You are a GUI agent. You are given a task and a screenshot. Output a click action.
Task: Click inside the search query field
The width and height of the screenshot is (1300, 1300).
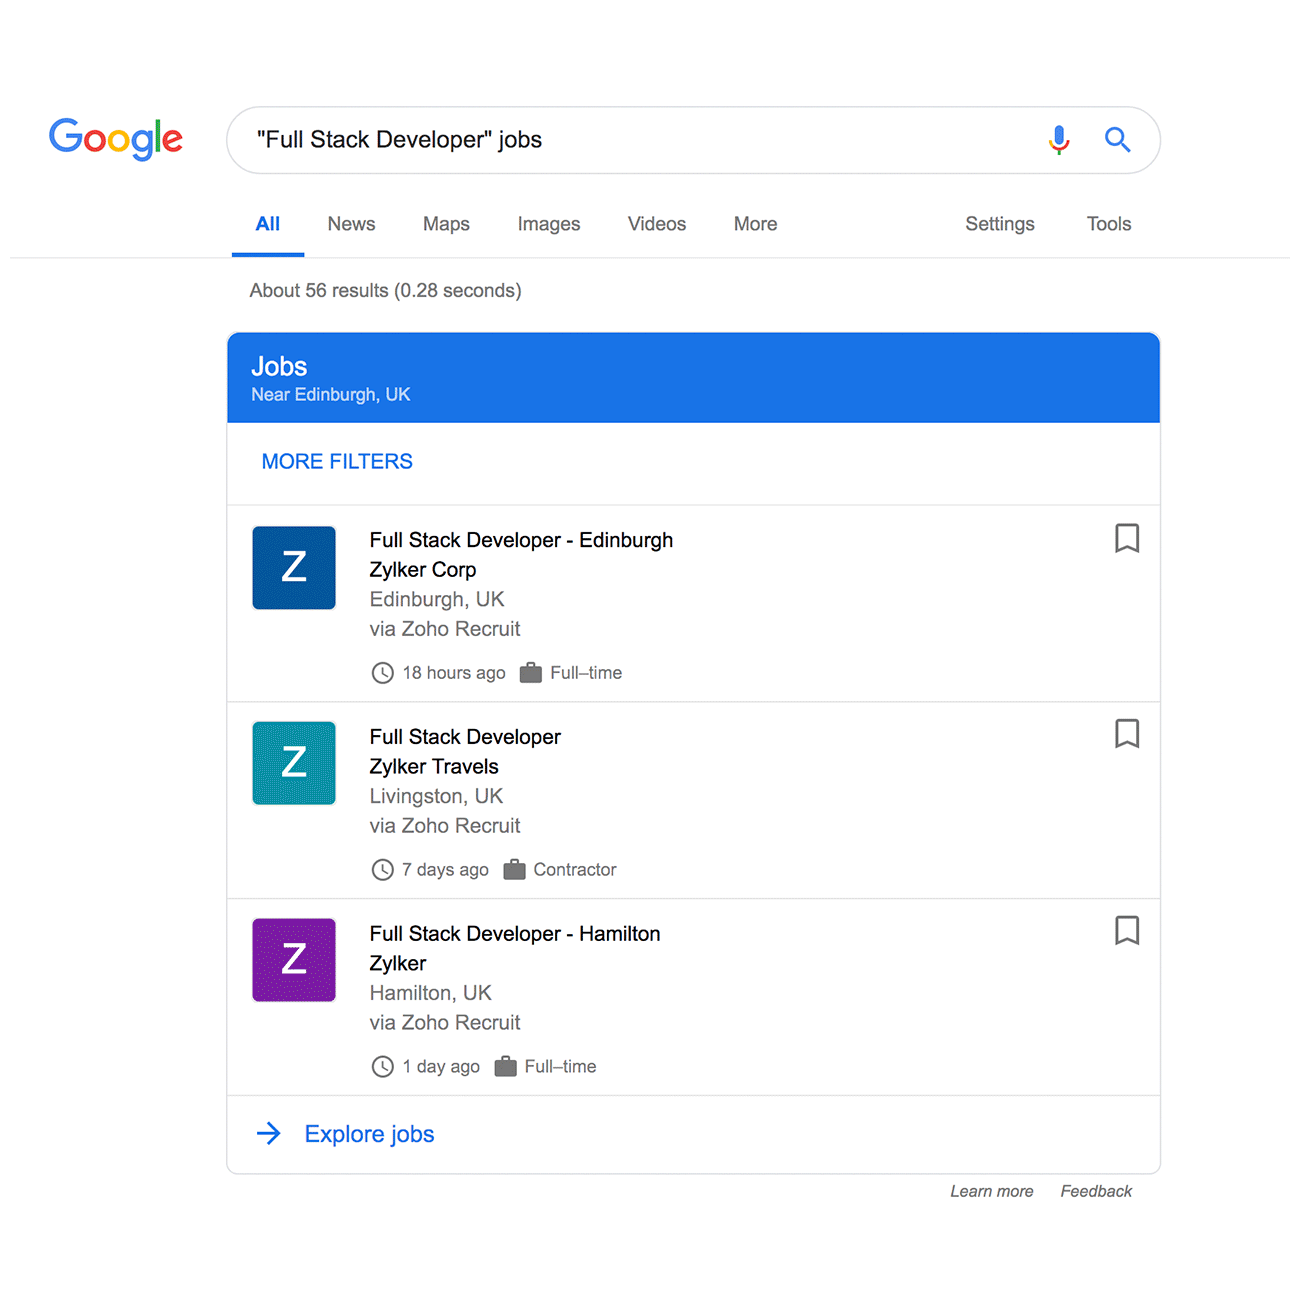pos(640,140)
